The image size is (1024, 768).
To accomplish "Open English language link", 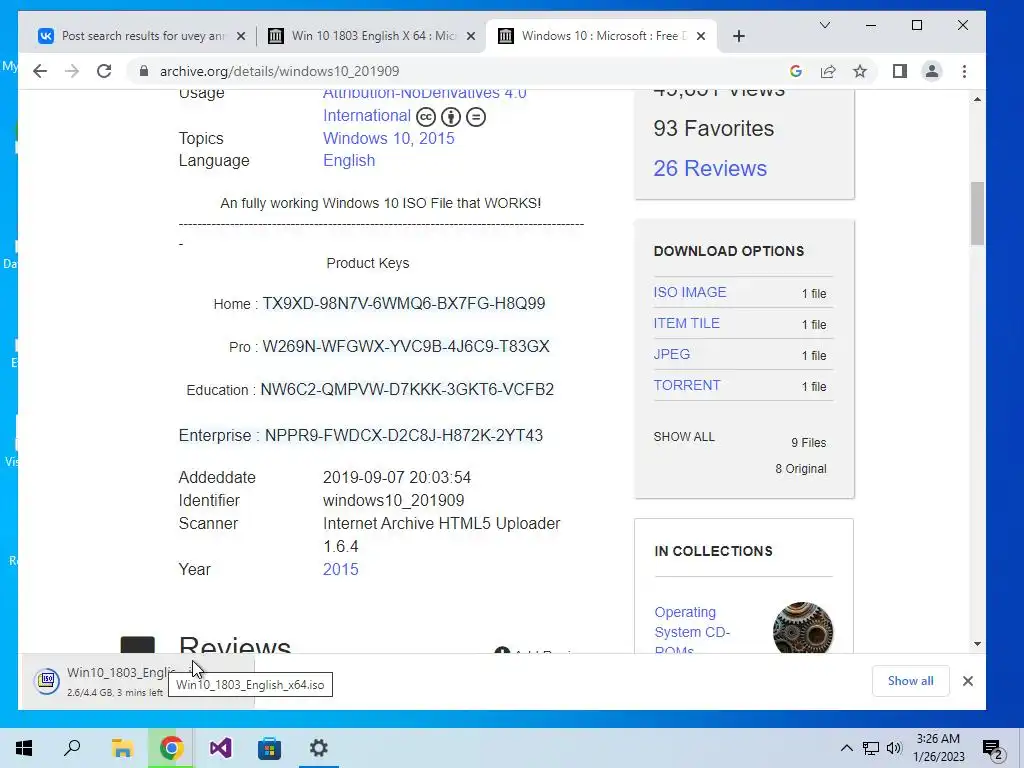I will (349, 161).
